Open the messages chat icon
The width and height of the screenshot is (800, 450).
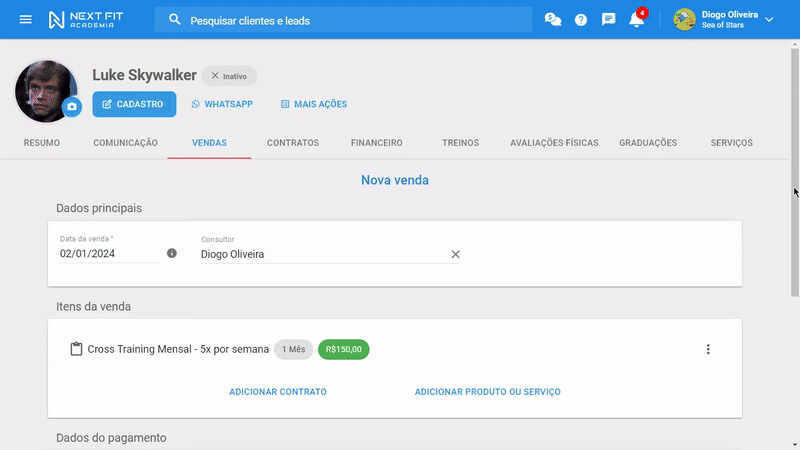[x=608, y=20]
